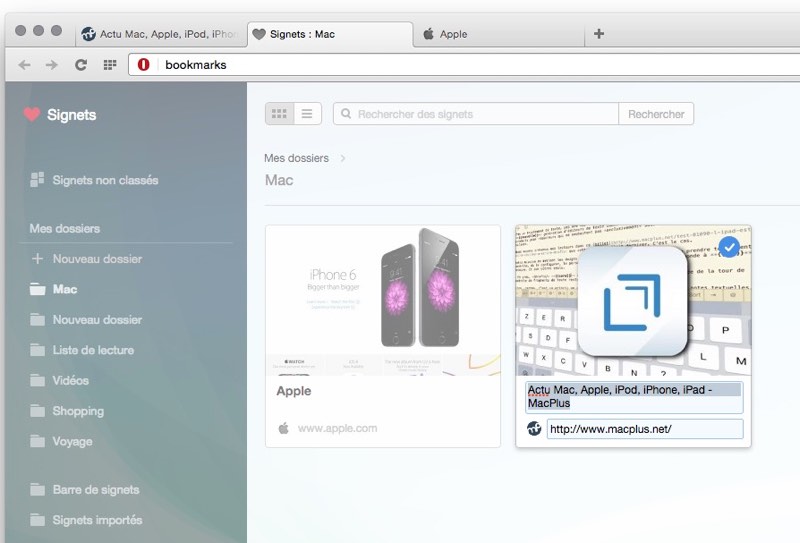Click the address bar showing bookmarks
Image resolution: width=800 pixels, height=543 pixels.
click(x=464, y=65)
